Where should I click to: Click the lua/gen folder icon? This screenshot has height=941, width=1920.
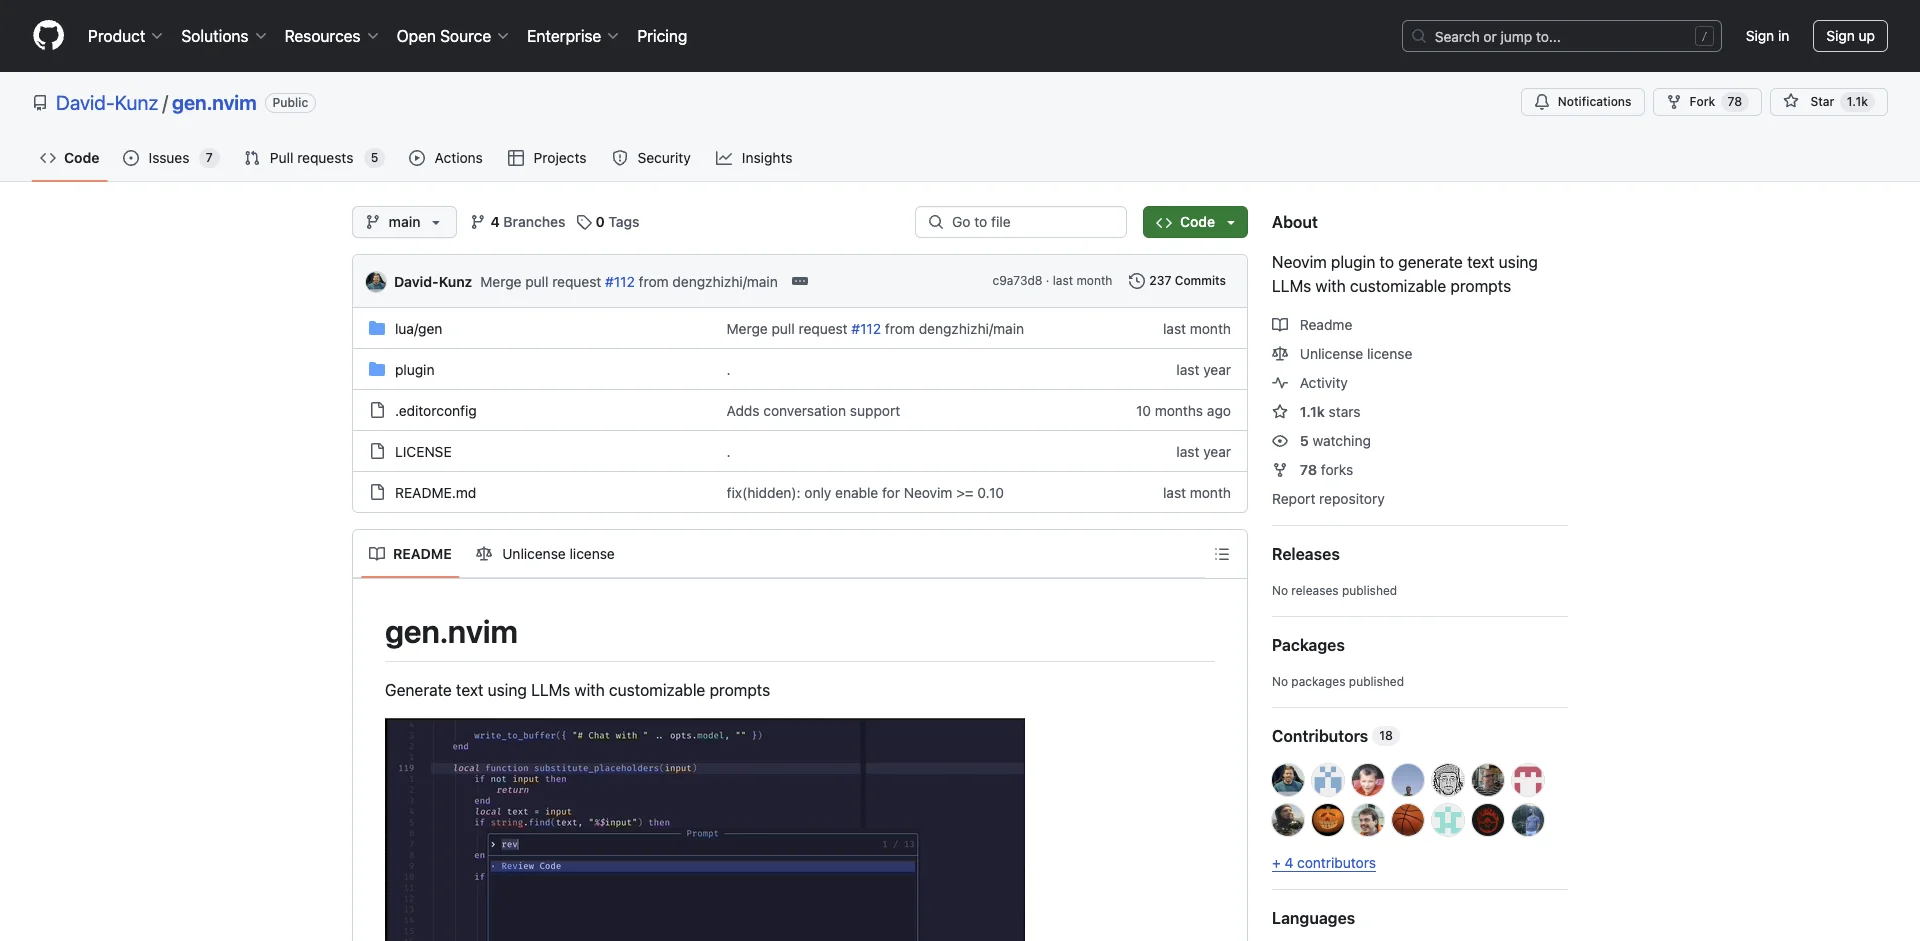[x=377, y=328]
